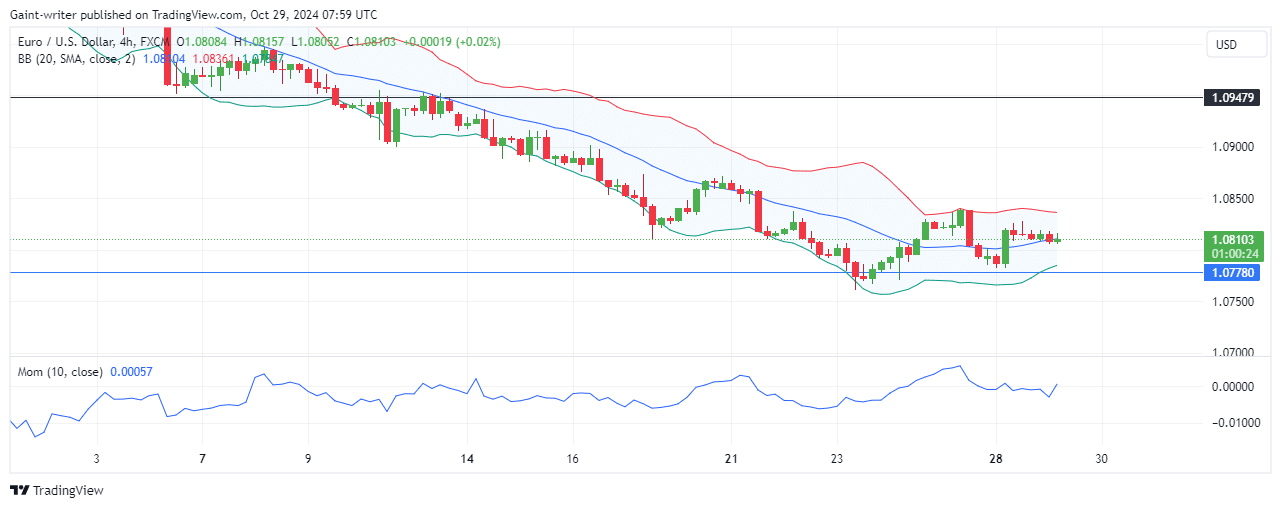Screen dimensions: 1281x508
Task: Click date label 3 on time axis
Action: 97,459
